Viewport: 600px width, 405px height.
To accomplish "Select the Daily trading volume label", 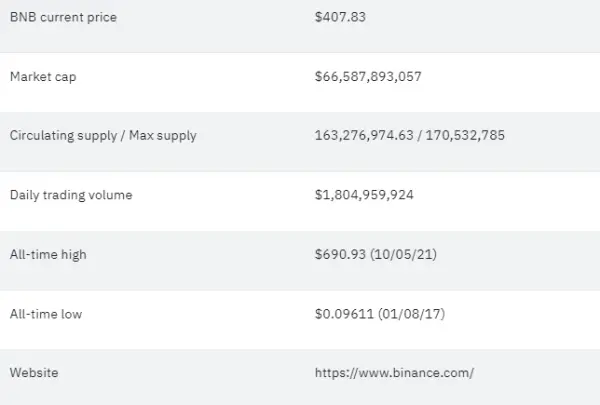I will (71, 195).
